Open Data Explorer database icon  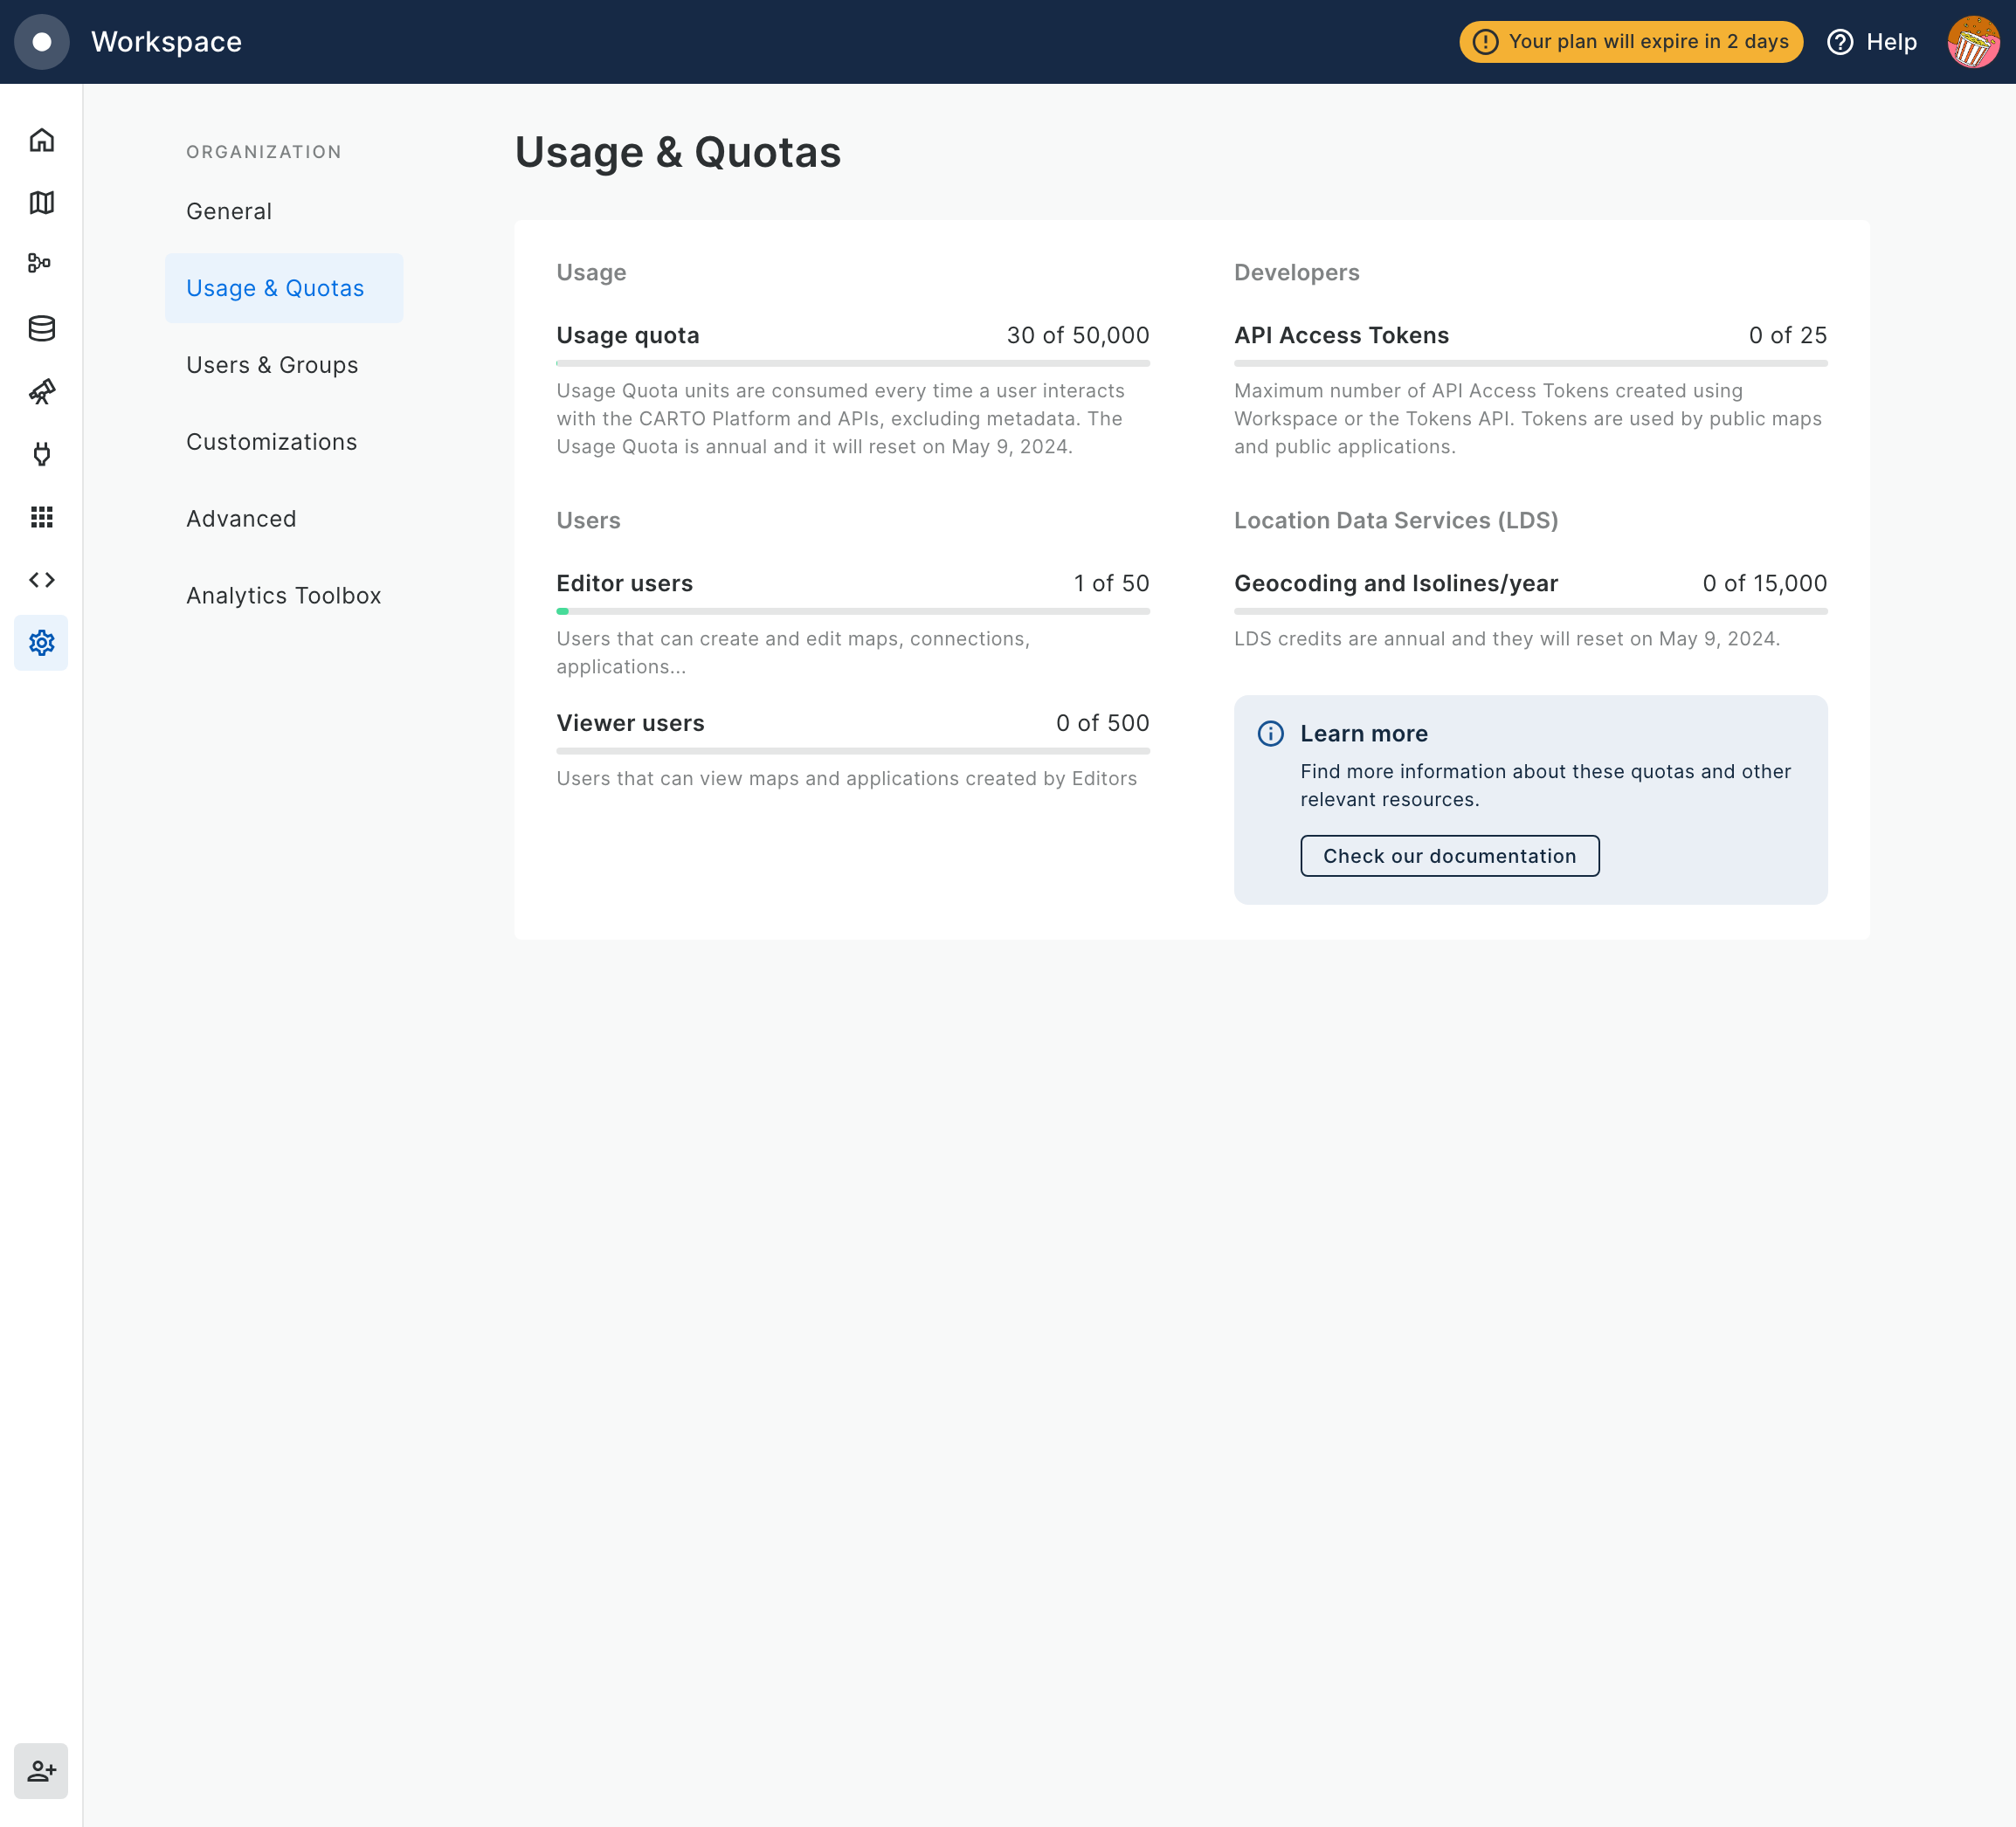point(41,328)
